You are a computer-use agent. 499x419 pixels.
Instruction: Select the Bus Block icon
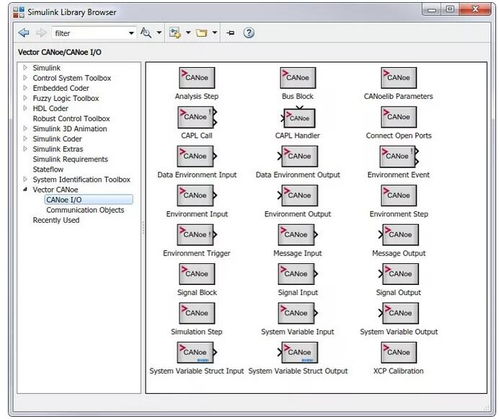[x=298, y=78]
